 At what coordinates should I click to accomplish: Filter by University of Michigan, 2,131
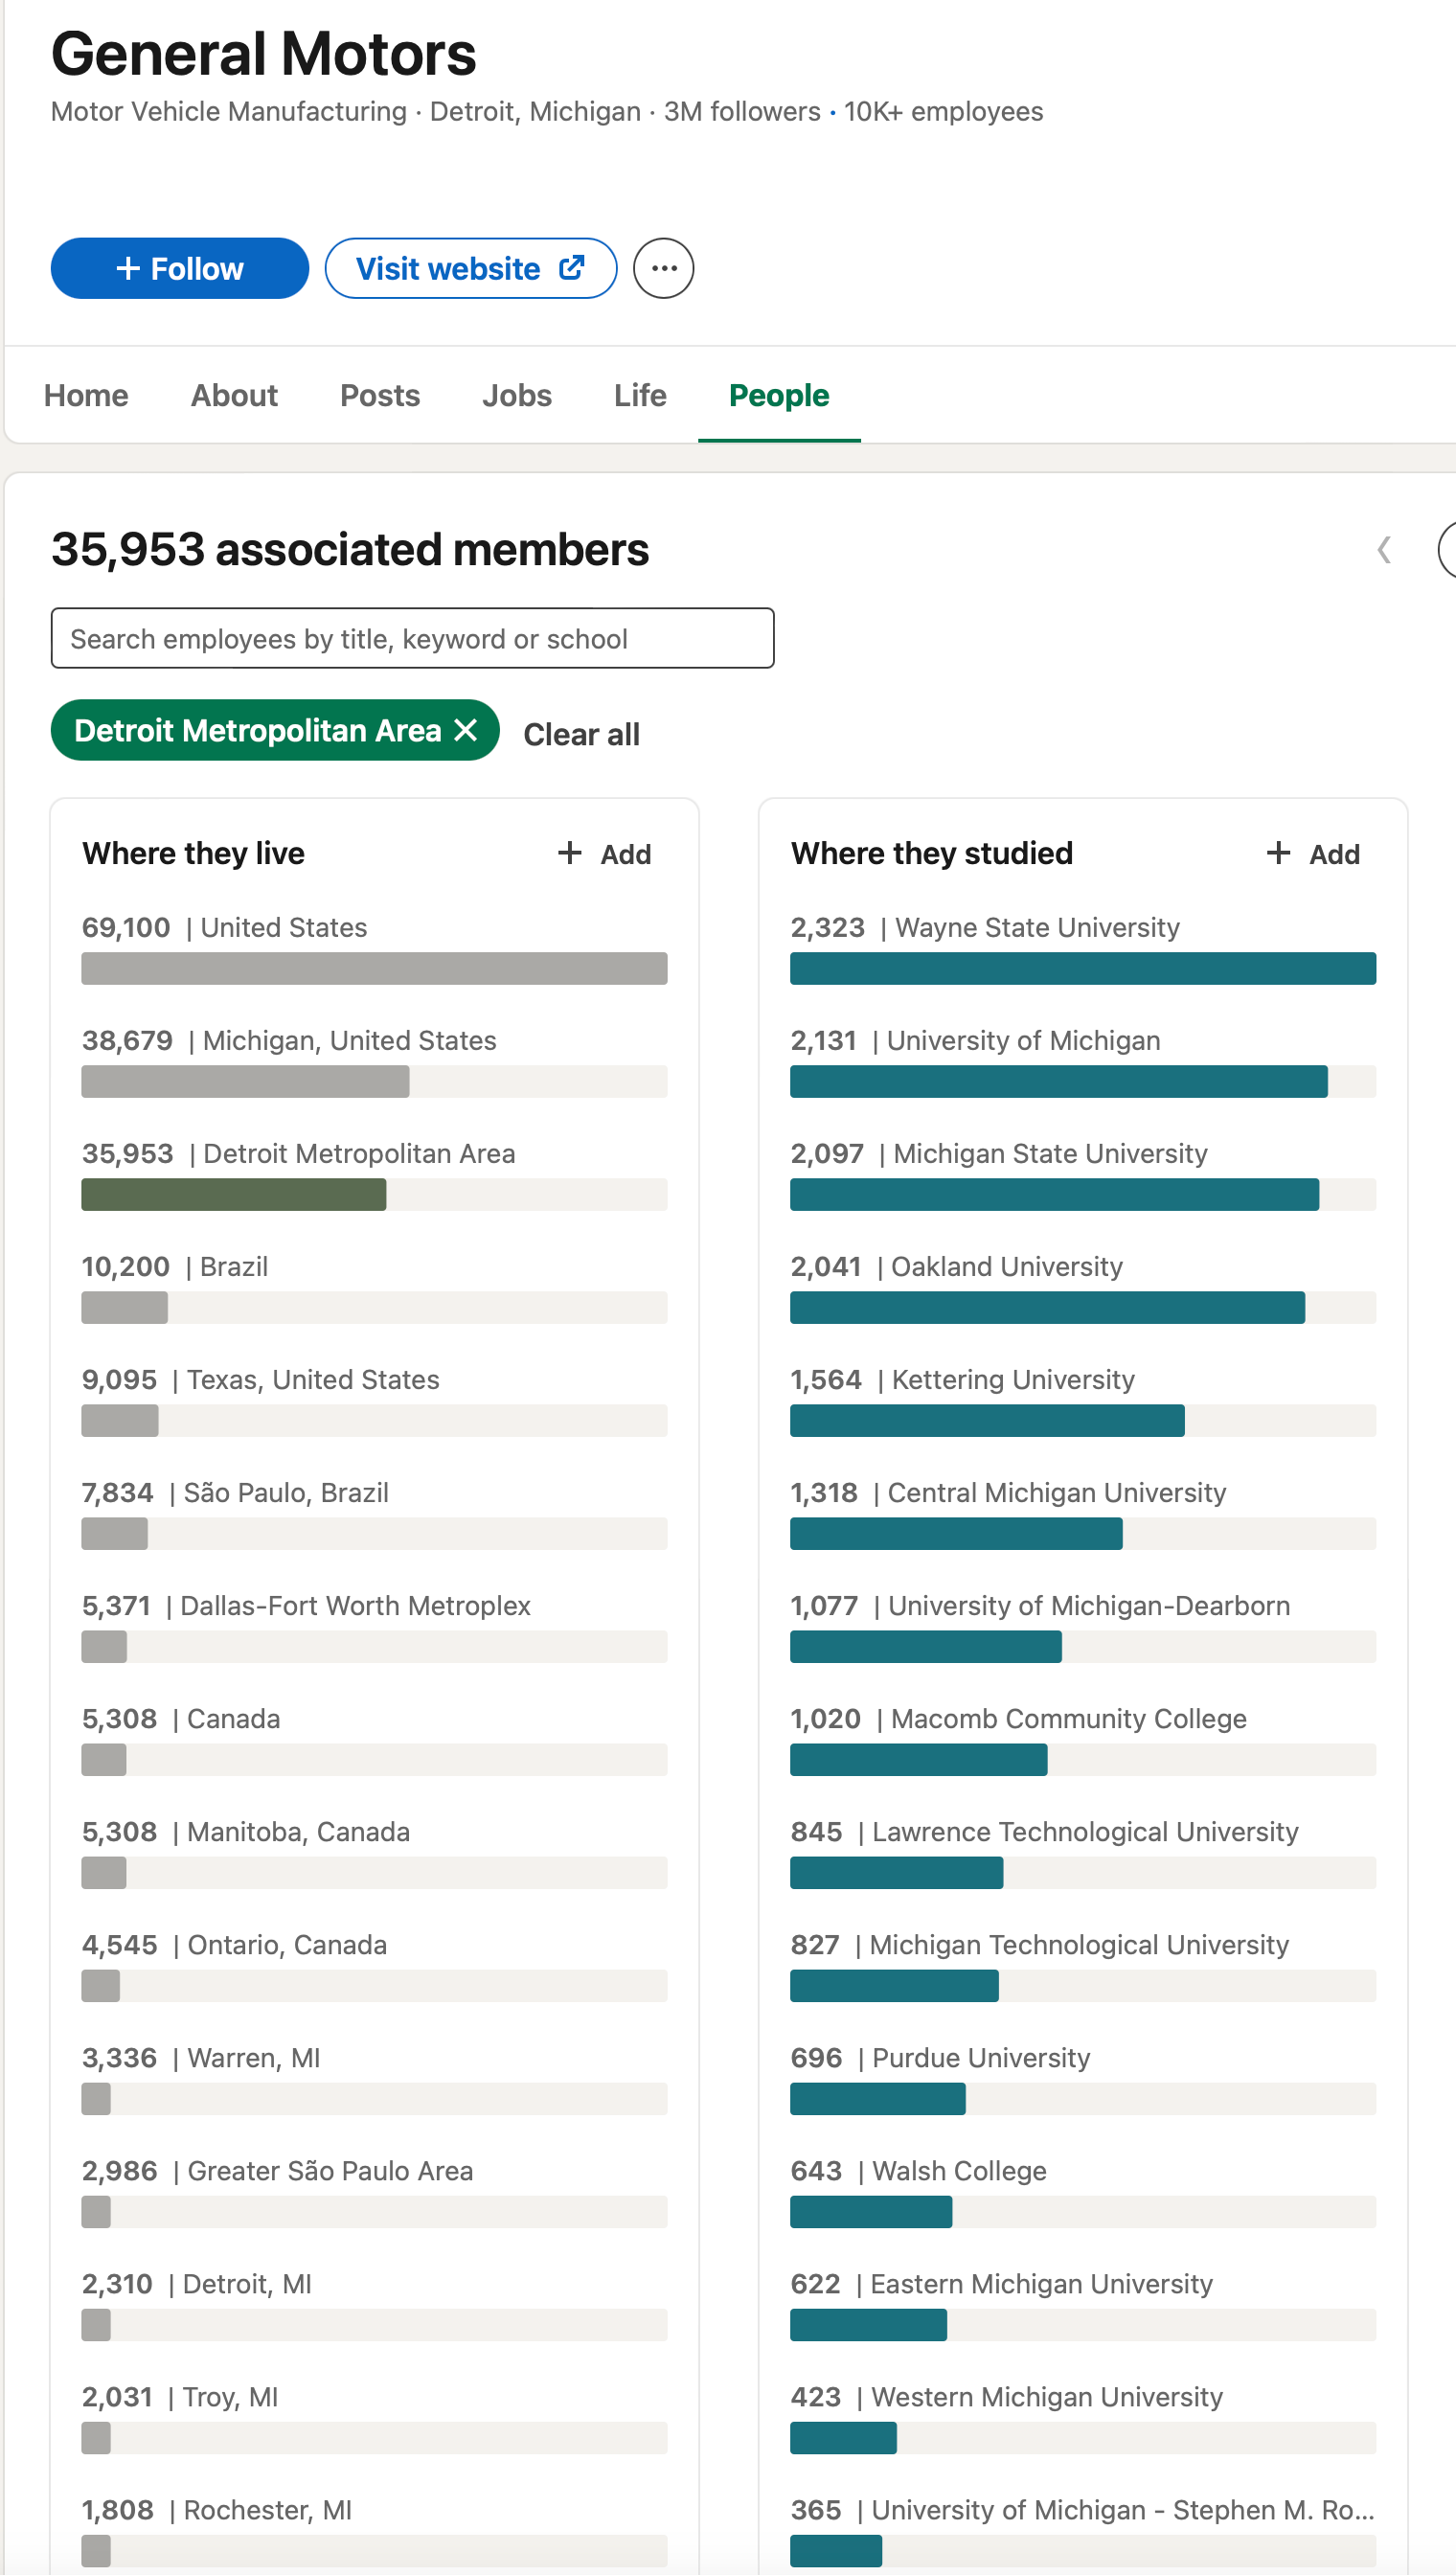tap(1083, 1061)
